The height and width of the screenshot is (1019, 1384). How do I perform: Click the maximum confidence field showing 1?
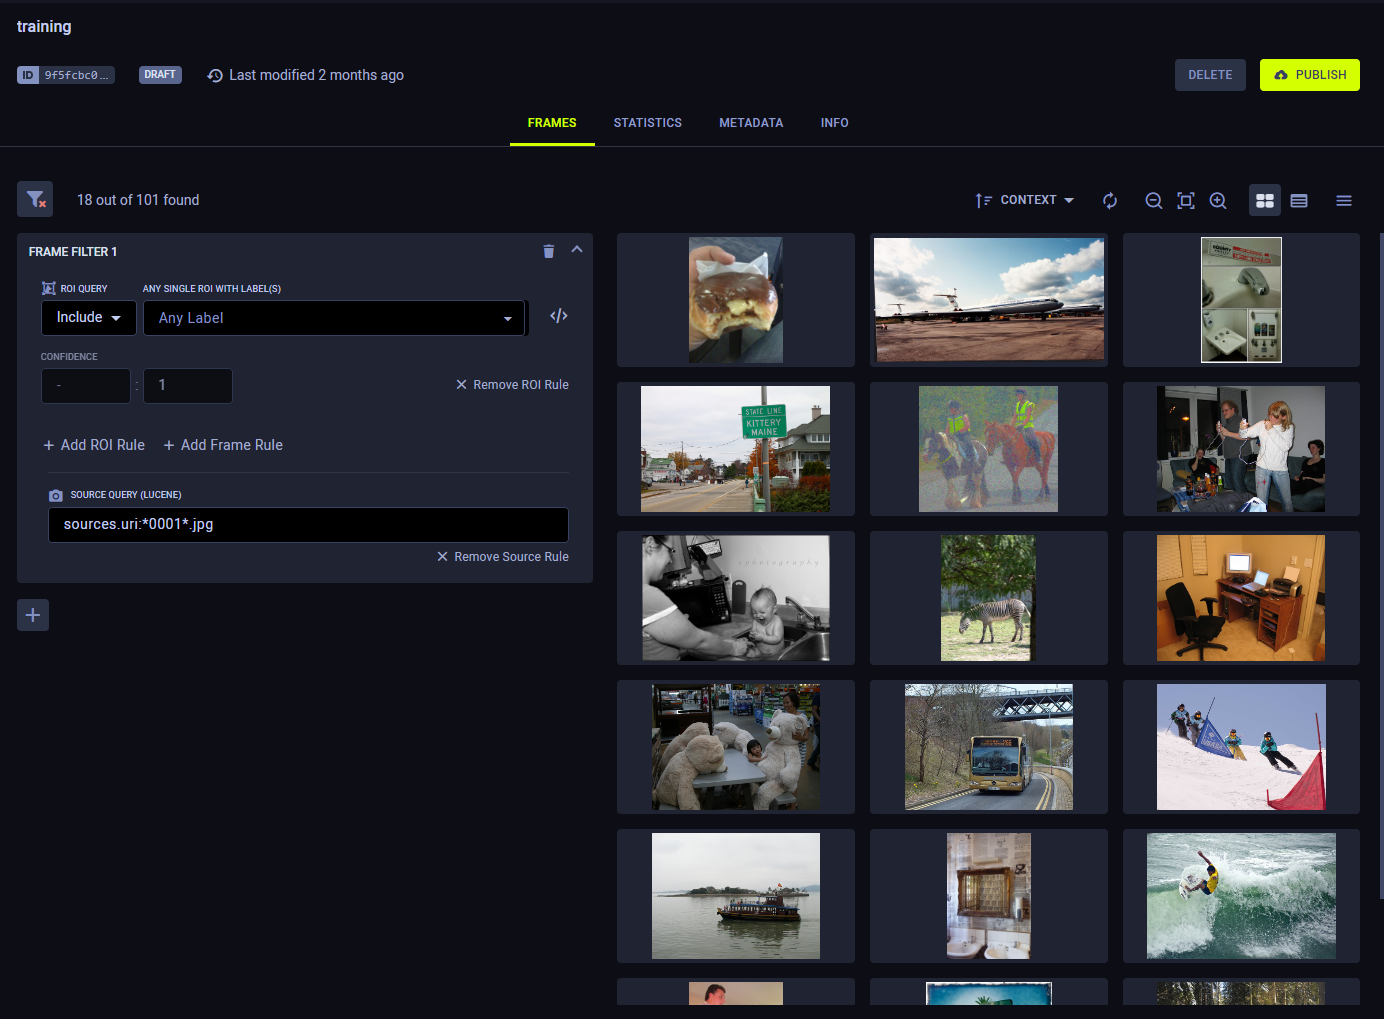pos(188,386)
